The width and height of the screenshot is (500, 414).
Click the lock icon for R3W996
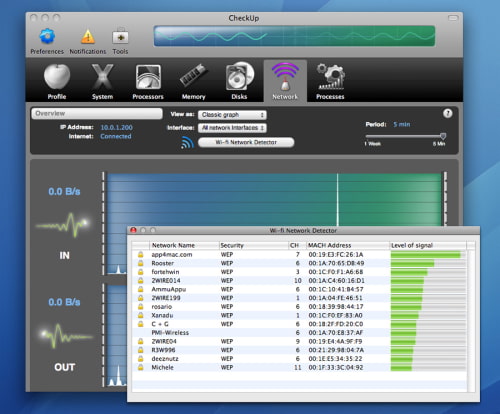click(x=141, y=350)
